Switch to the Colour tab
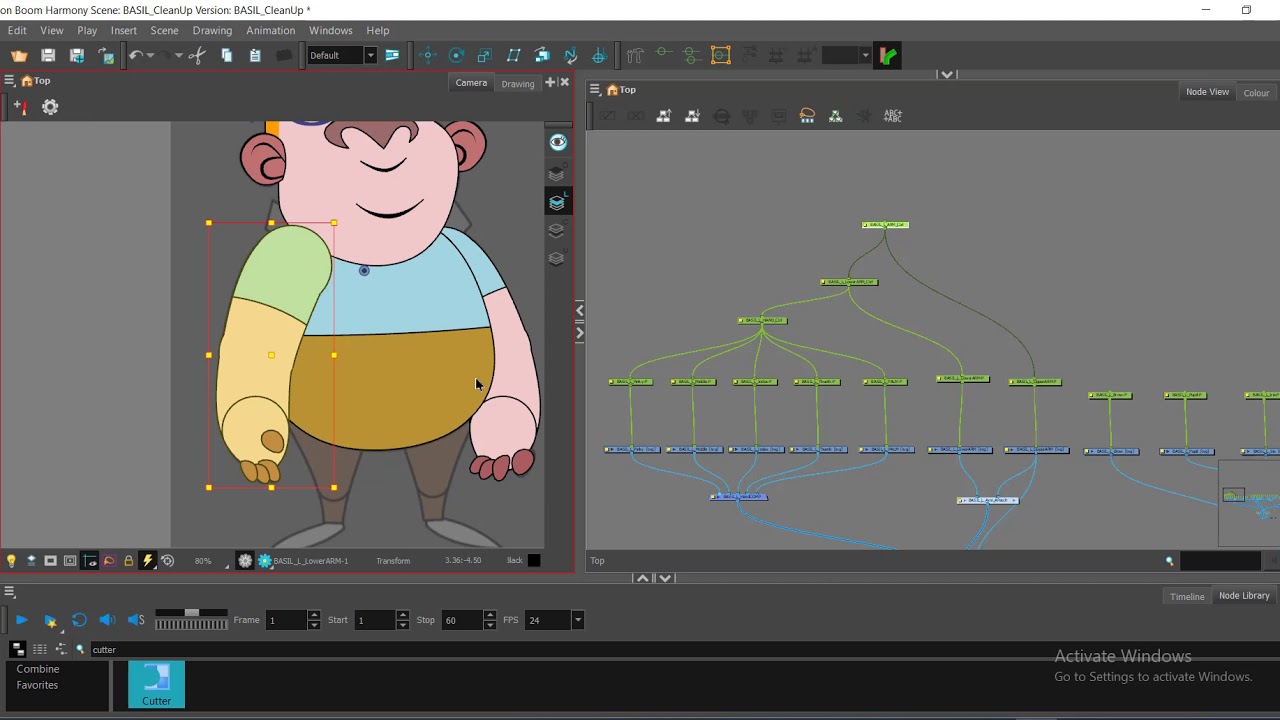This screenshot has height=720, width=1280. (x=1256, y=92)
